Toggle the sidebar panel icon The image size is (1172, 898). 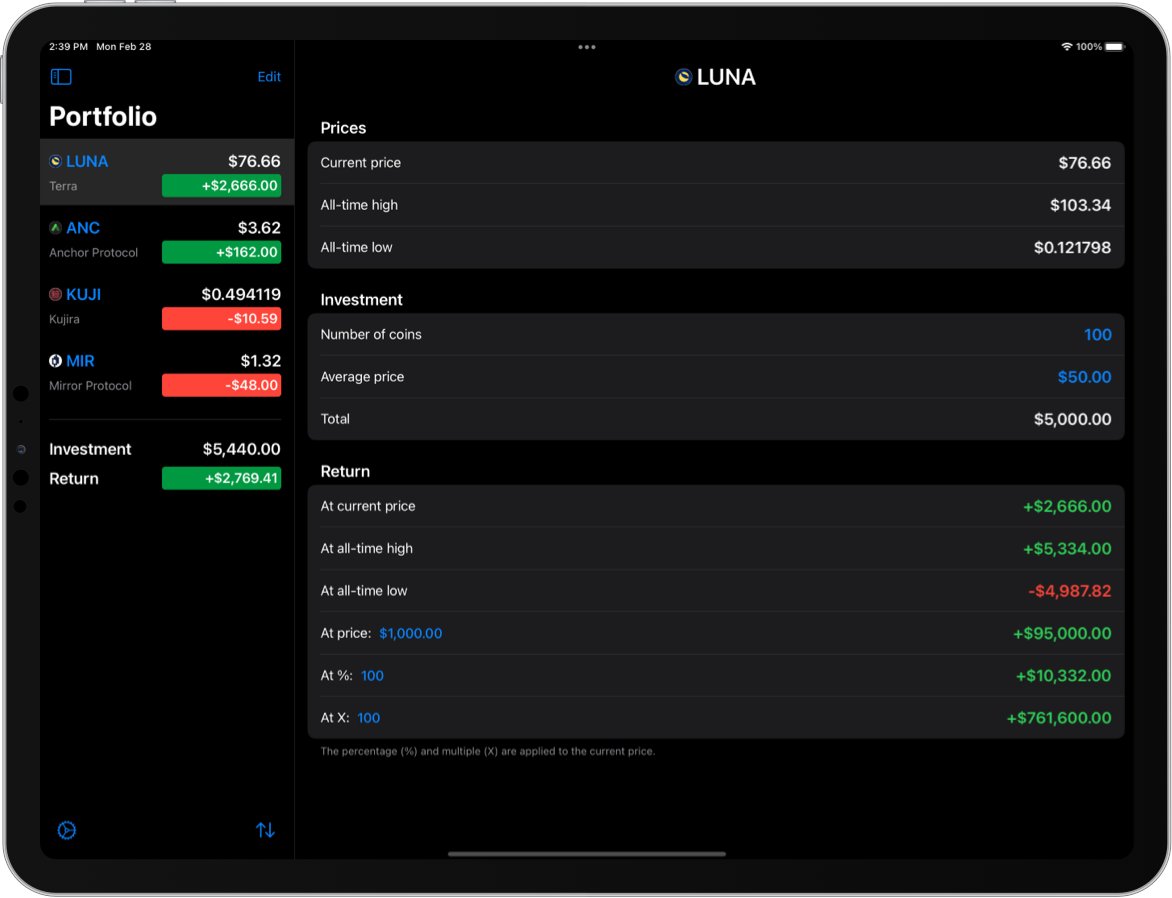point(61,77)
